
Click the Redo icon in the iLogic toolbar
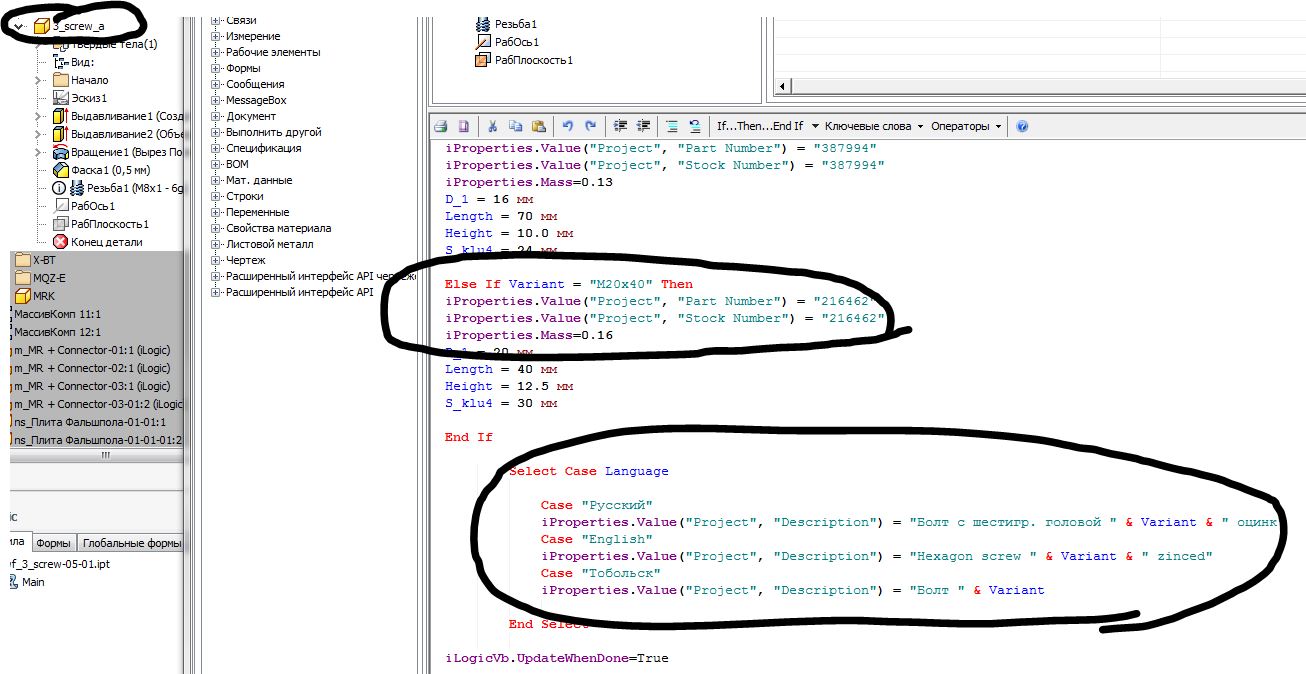point(590,125)
